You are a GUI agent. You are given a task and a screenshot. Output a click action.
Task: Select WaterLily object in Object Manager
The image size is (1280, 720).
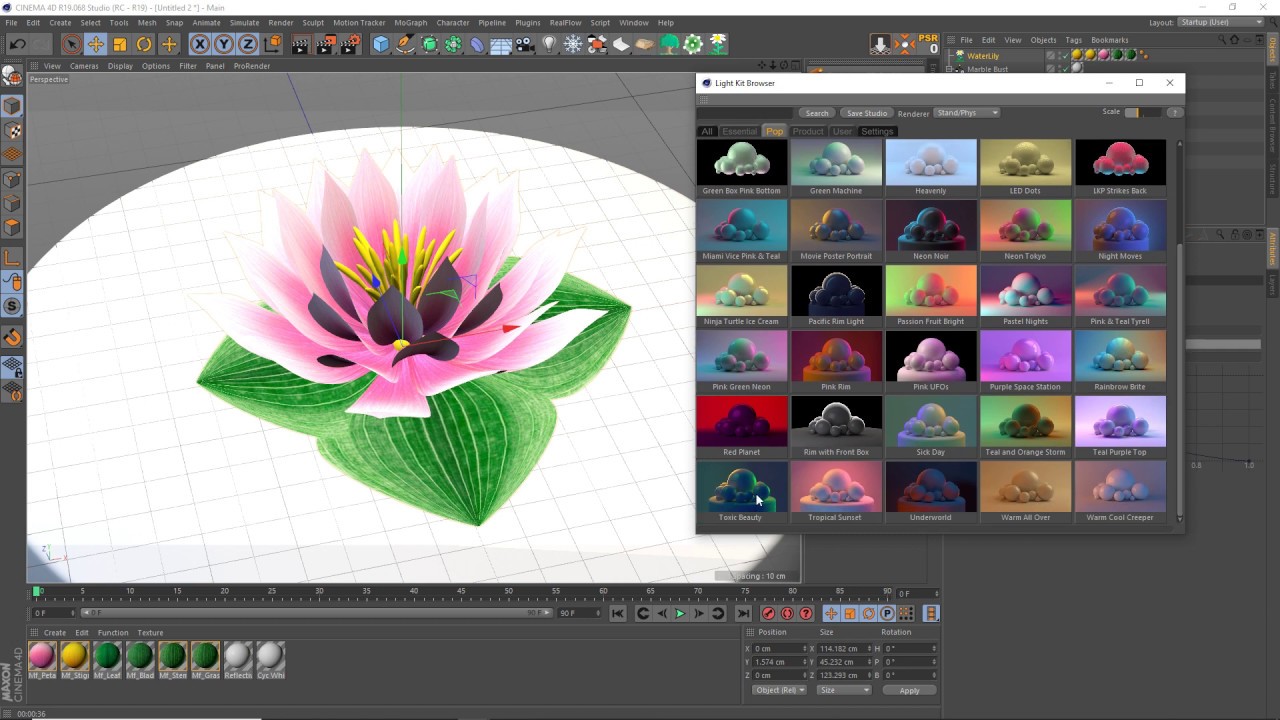tap(983, 56)
